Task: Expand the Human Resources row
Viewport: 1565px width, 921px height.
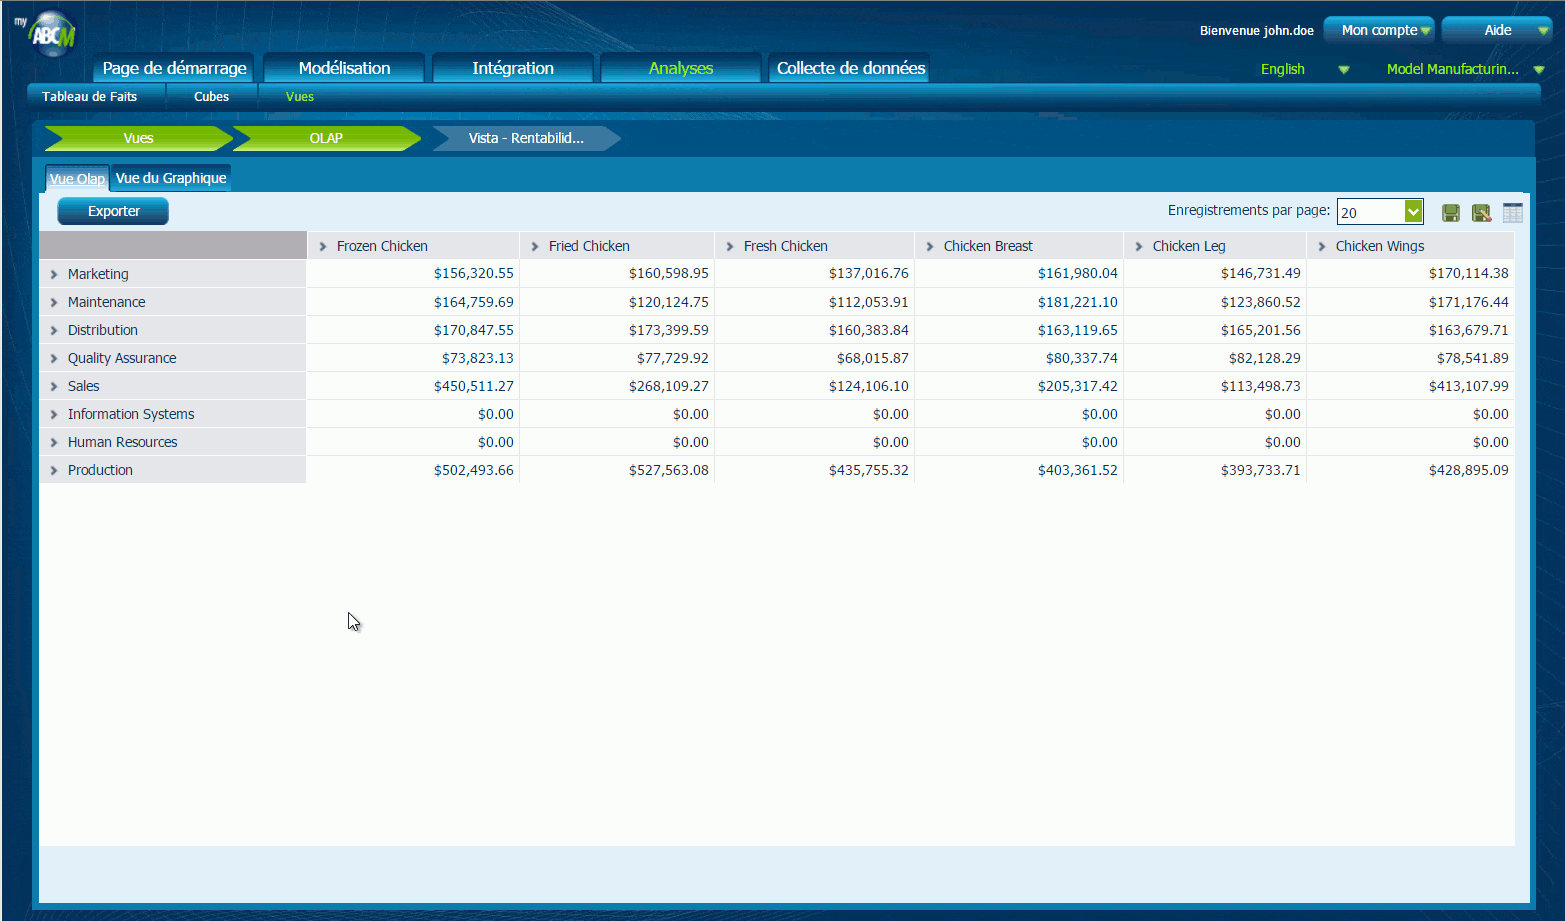Action: point(54,442)
